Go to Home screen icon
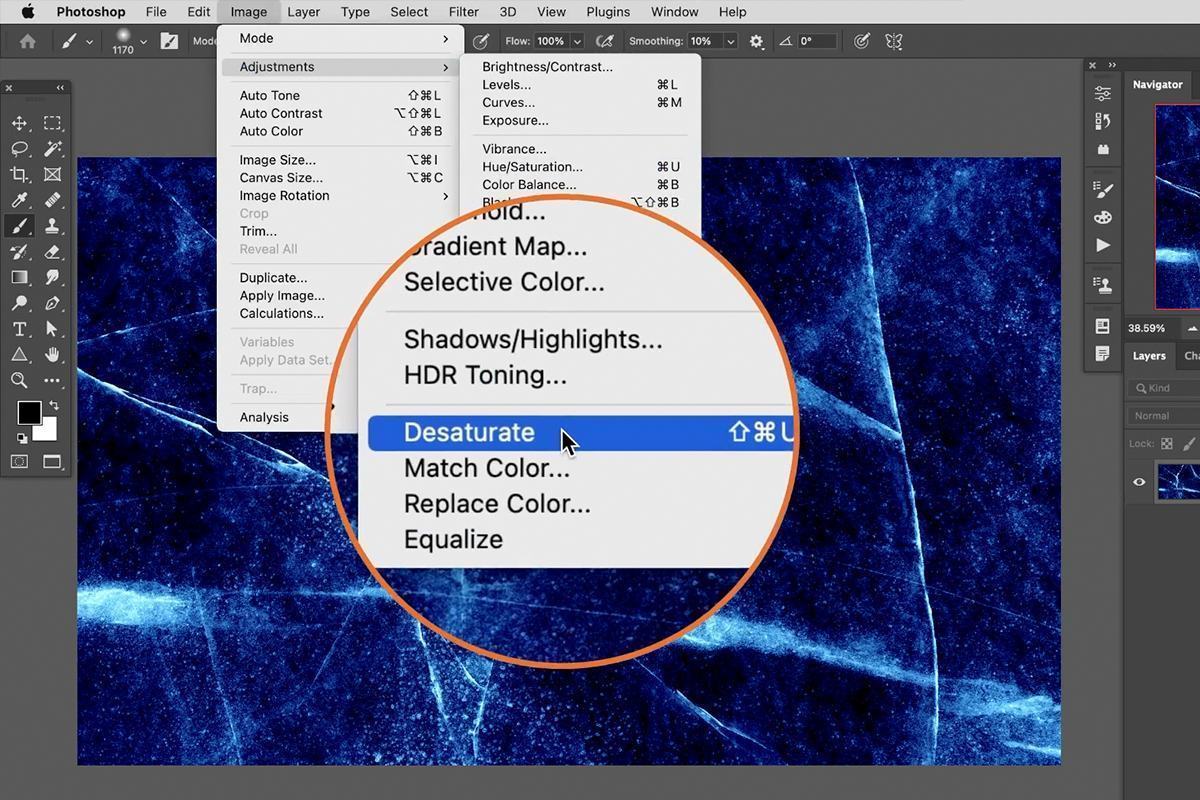The height and width of the screenshot is (800, 1200). (x=28, y=41)
